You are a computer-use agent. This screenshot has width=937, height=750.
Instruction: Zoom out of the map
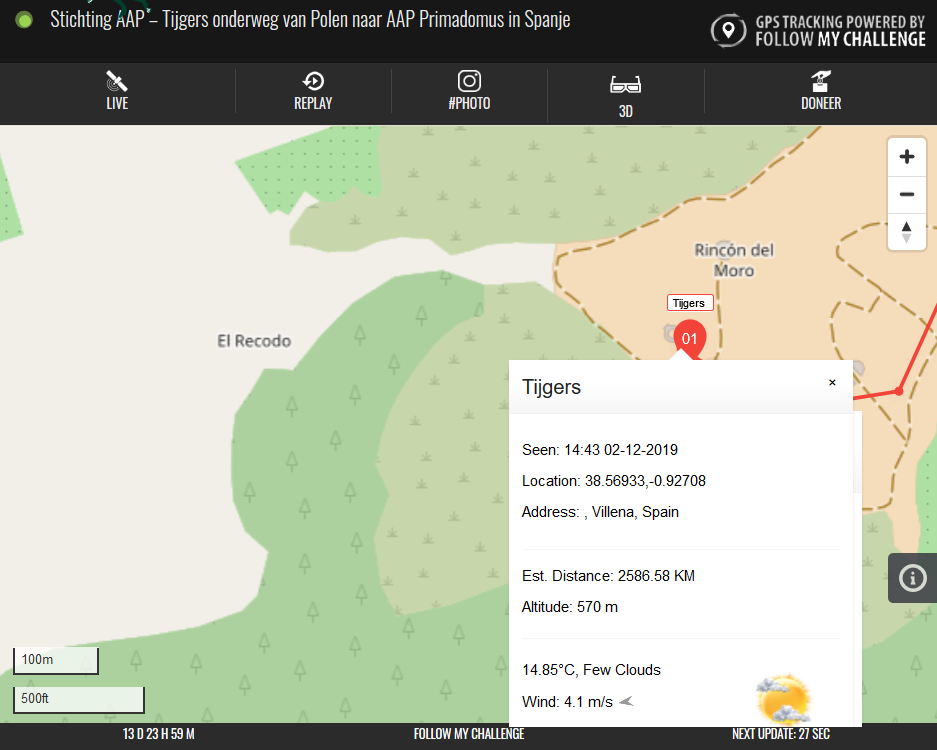click(x=907, y=194)
